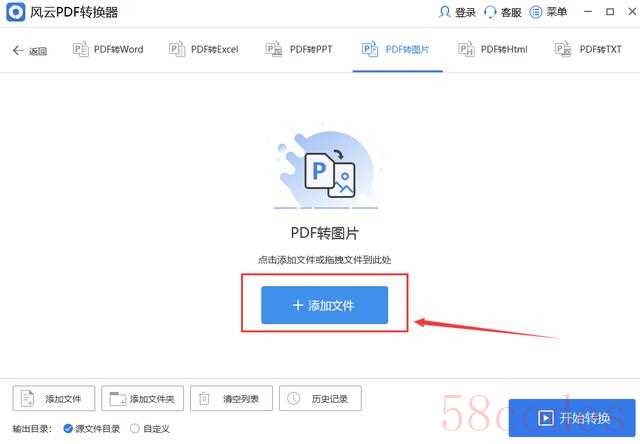This screenshot has width=640, height=444.
Task: Click the PDF转PPT slide icon
Action: (x=274, y=49)
